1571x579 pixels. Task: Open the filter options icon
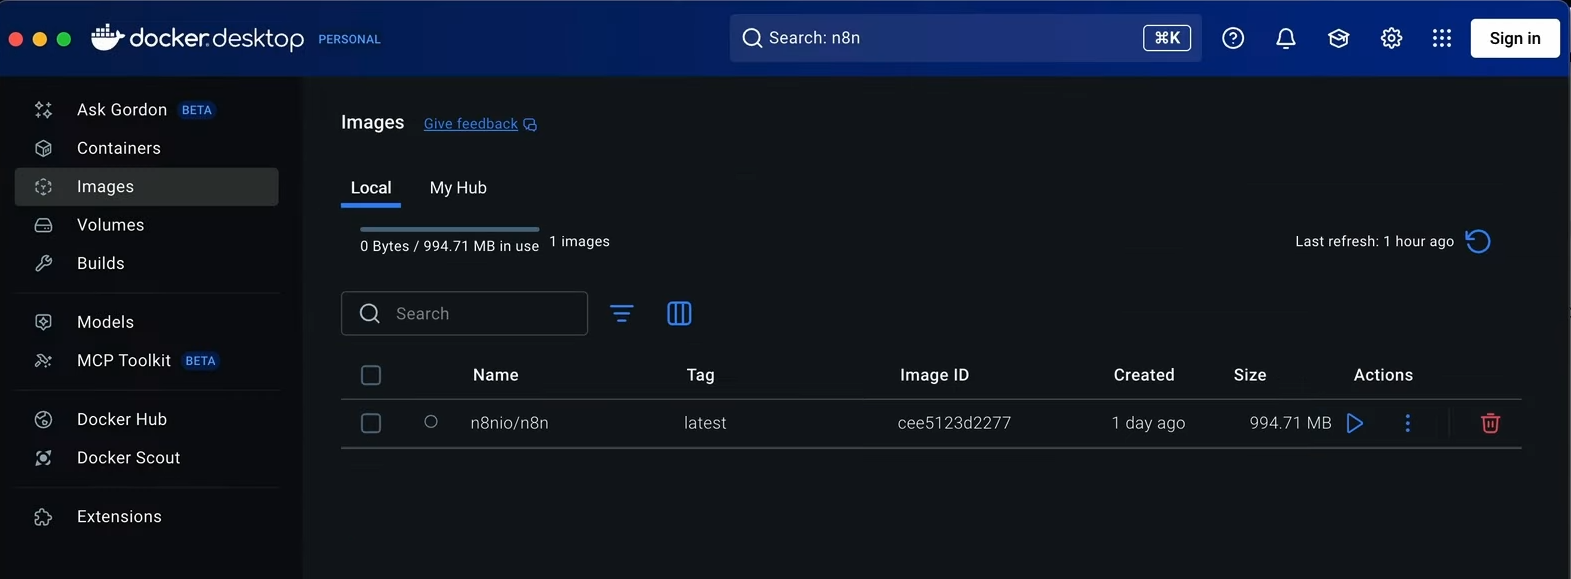click(x=622, y=313)
